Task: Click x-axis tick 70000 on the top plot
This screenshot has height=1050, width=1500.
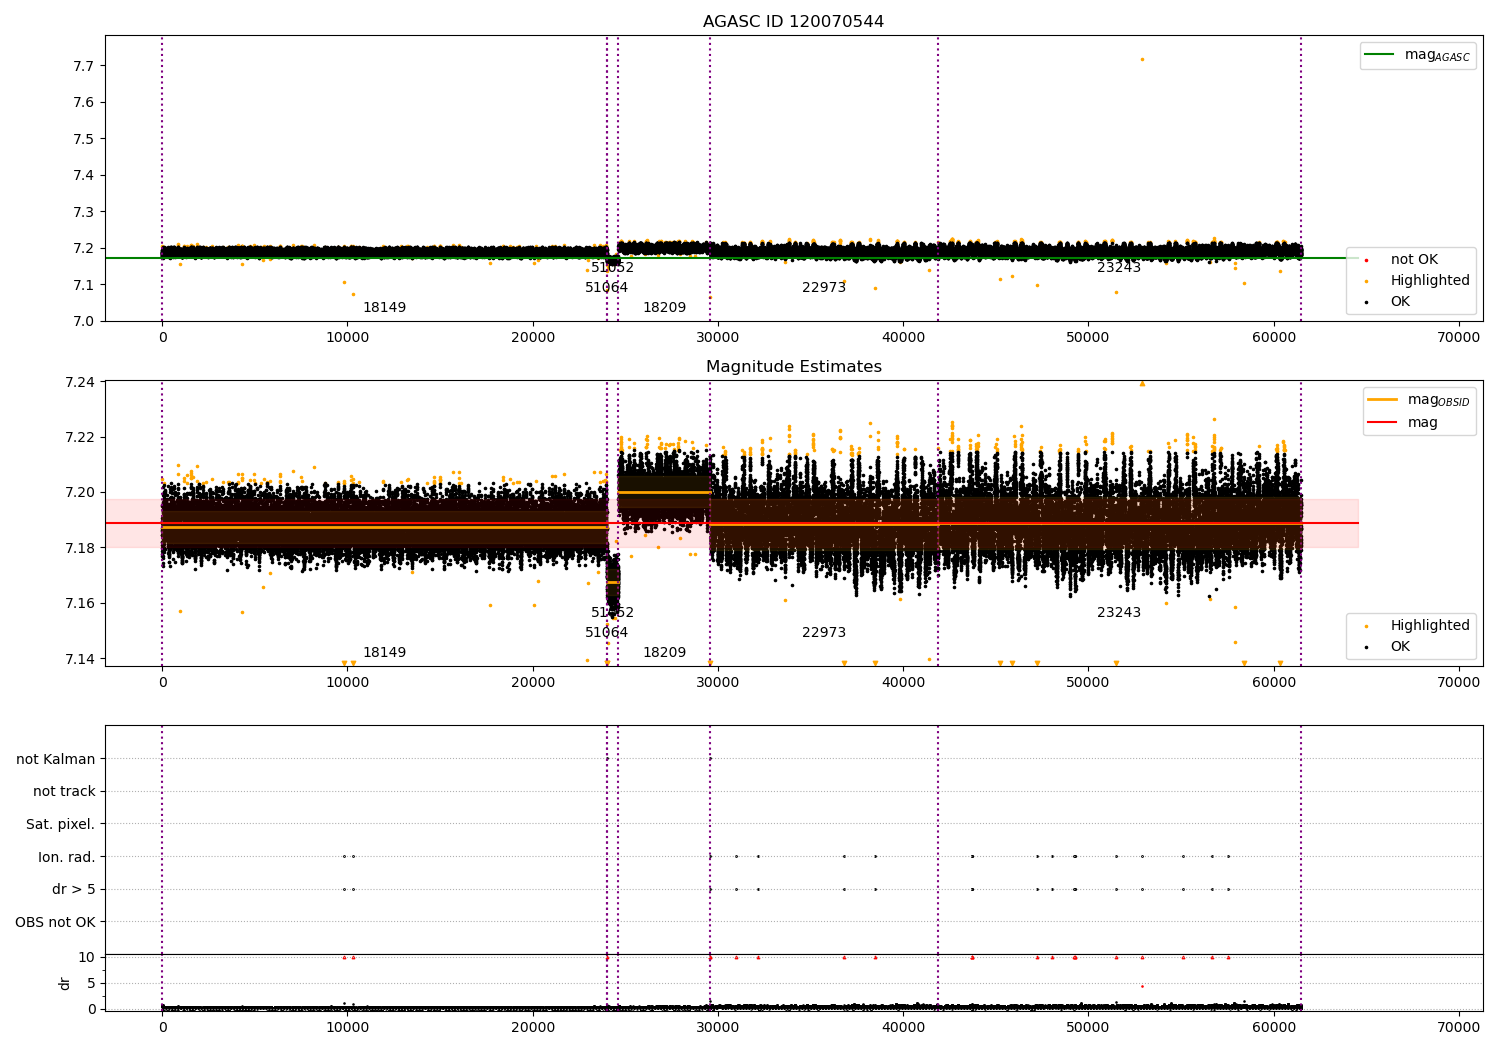Action: (x=1458, y=338)
